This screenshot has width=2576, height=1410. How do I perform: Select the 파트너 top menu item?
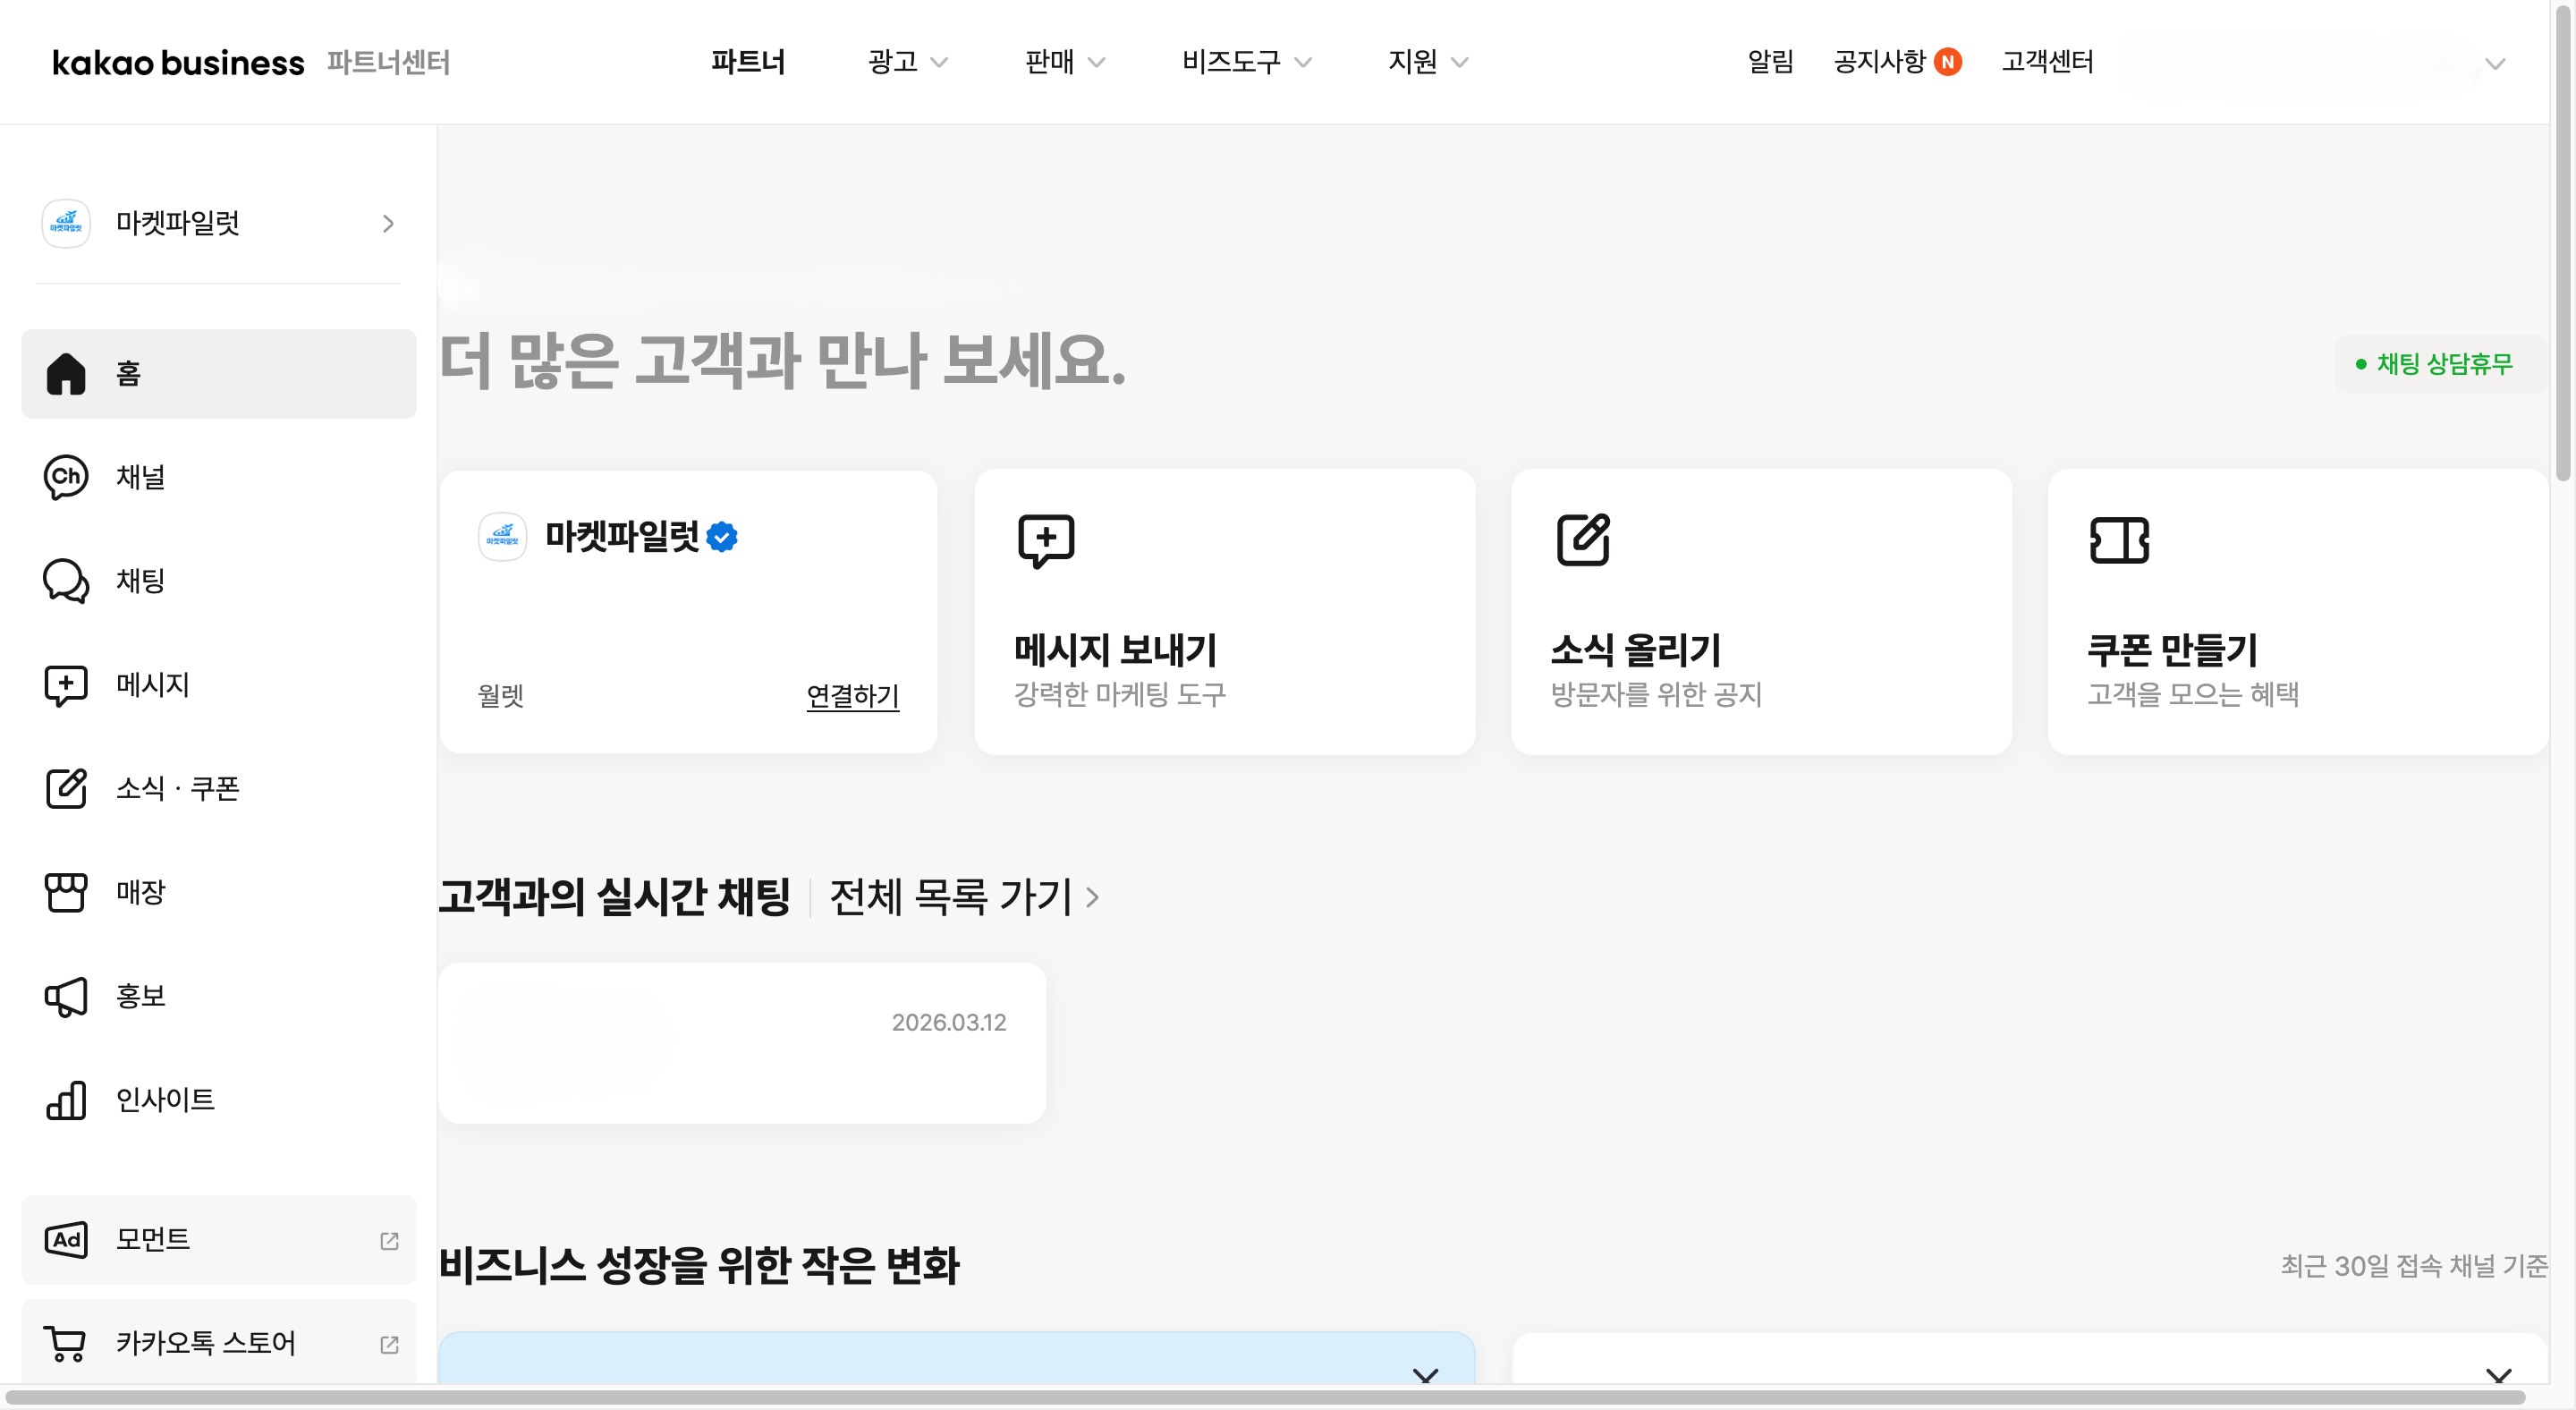(748, 62)
